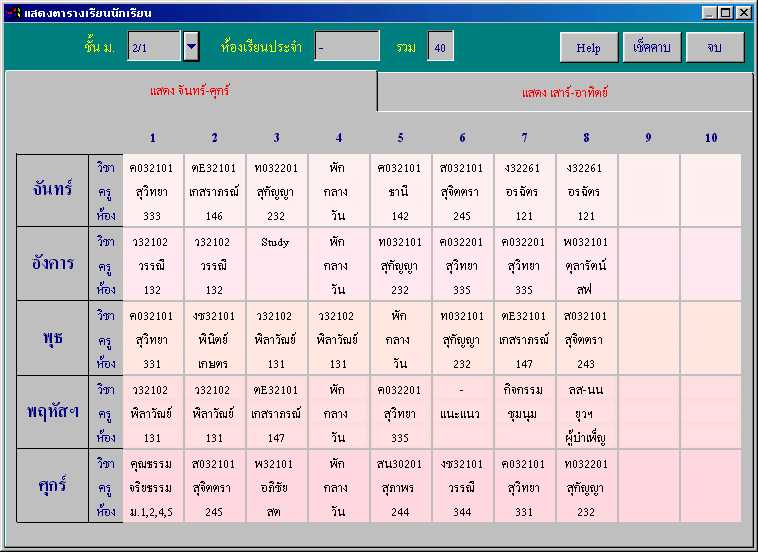Image resolution: width=758 pixels, height=552 pixels.
Task: Click the จันทร์ Monday row header
Action: point(53,190)
